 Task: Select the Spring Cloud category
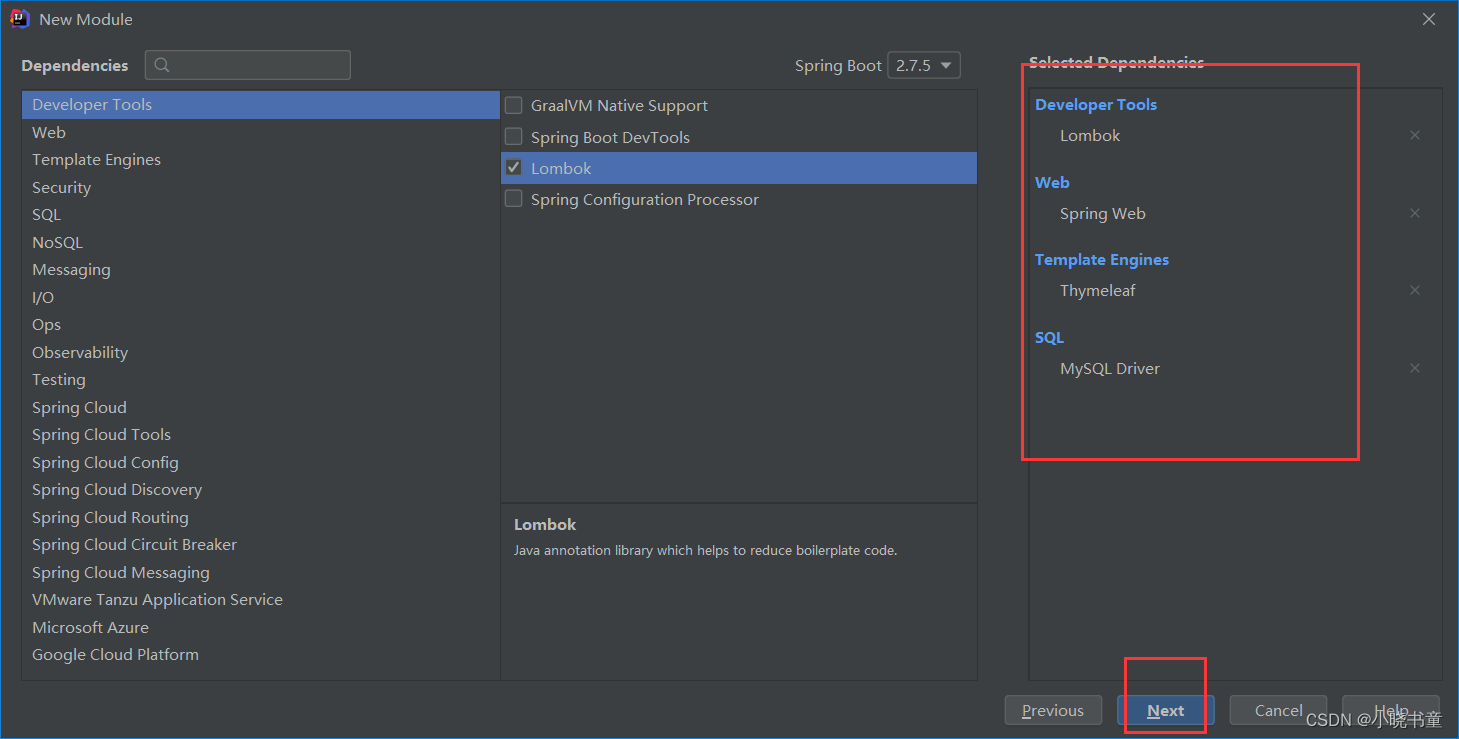coord(261,407)
